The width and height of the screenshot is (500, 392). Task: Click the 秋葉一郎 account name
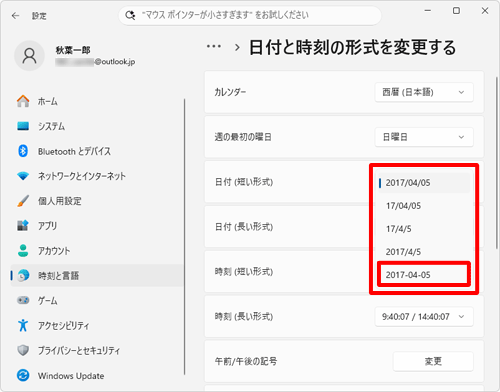click(73, 50)
